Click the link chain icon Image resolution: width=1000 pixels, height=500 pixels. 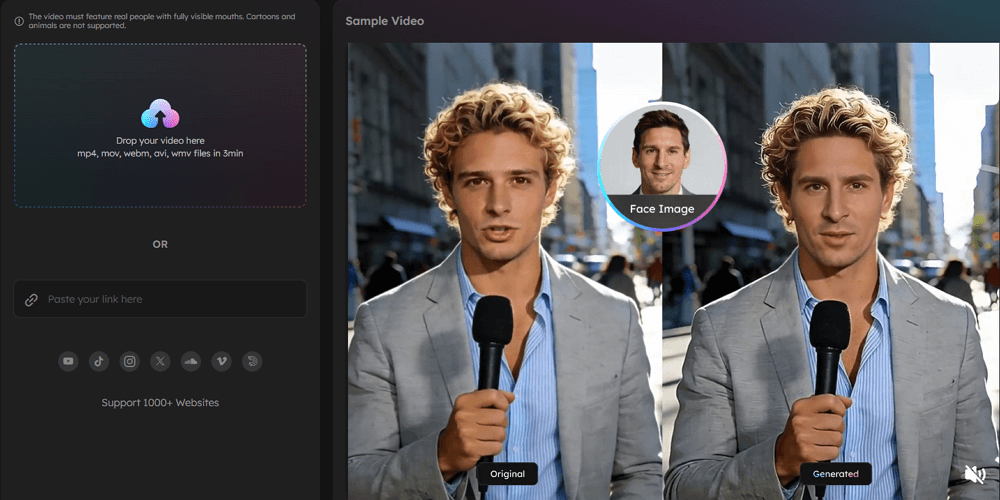31,299
